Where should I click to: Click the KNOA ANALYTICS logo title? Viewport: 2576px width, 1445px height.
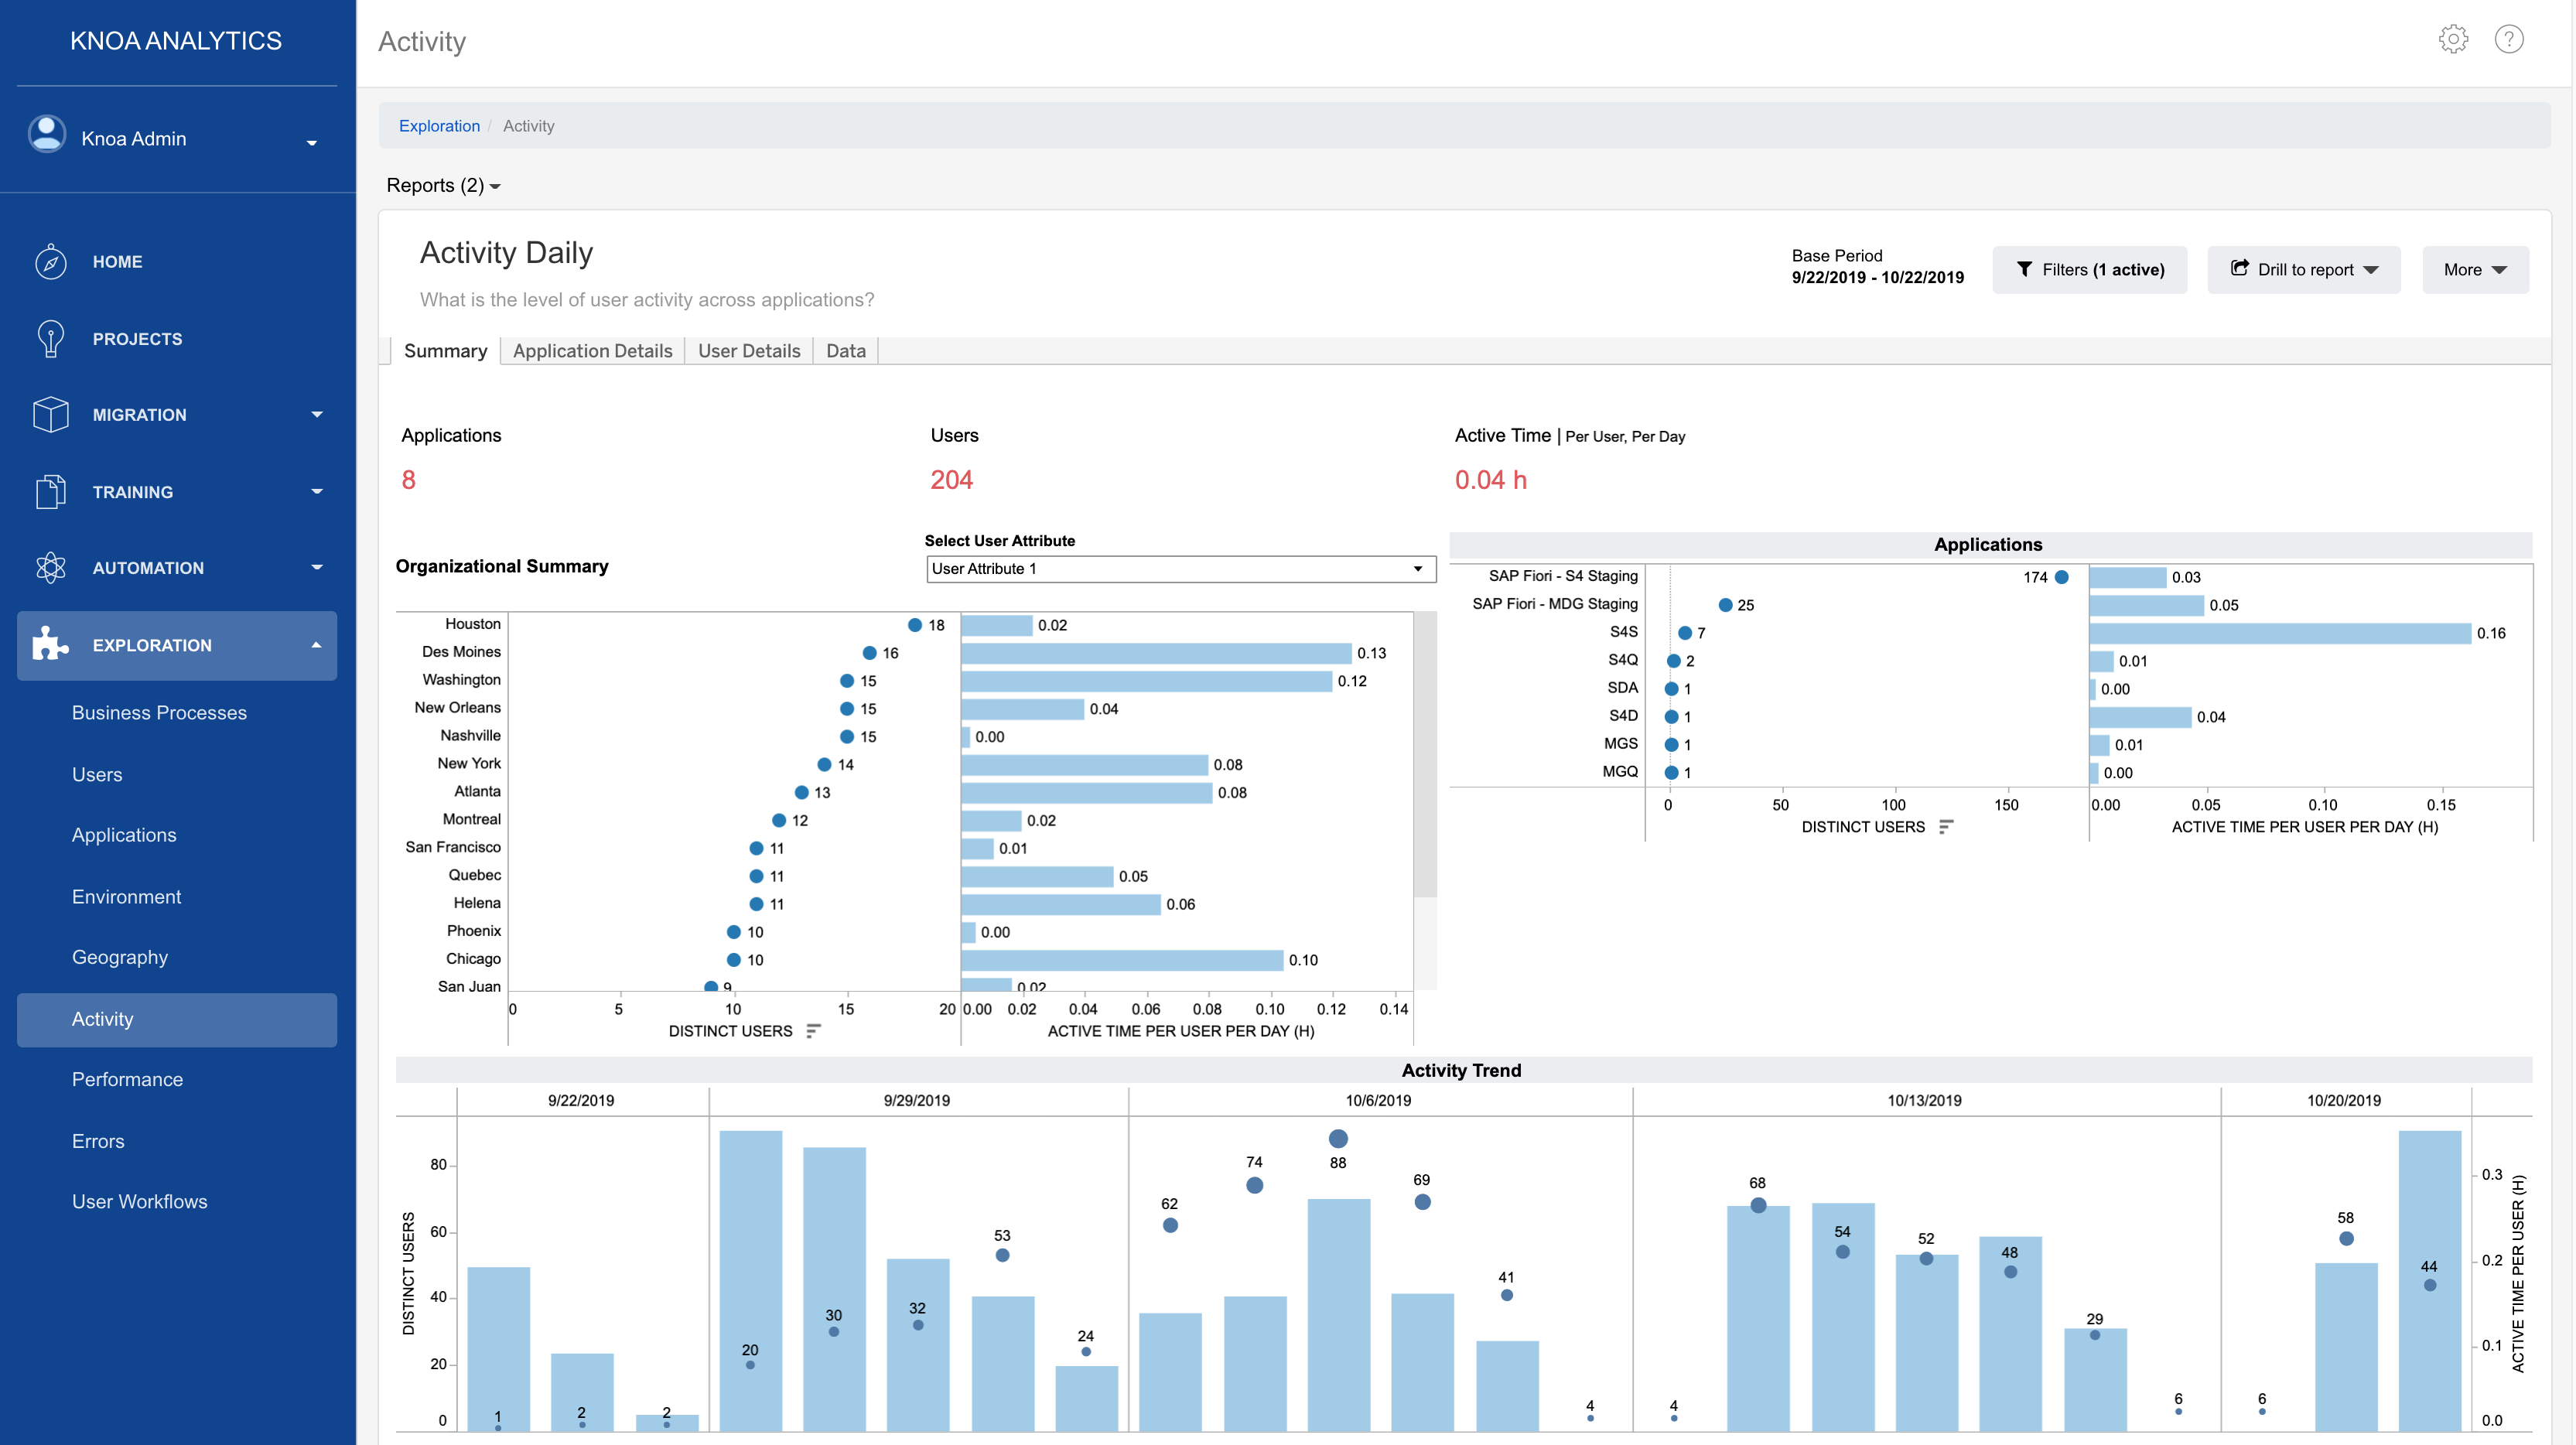pos(176,41)
